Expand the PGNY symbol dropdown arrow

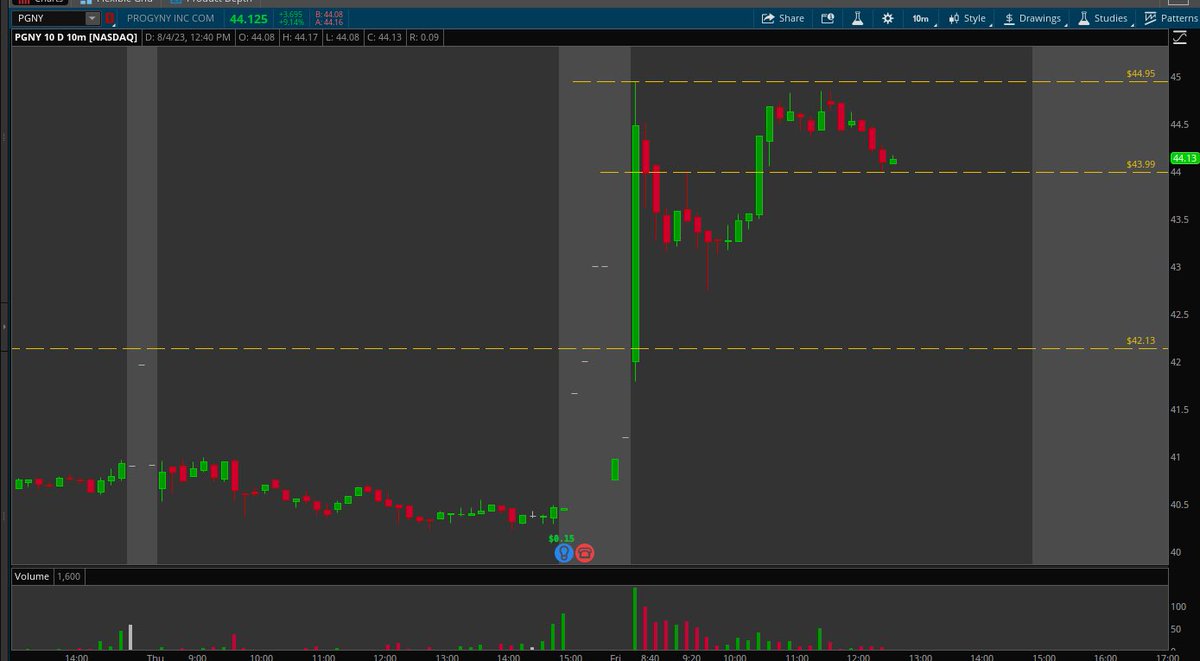(92, 18)
